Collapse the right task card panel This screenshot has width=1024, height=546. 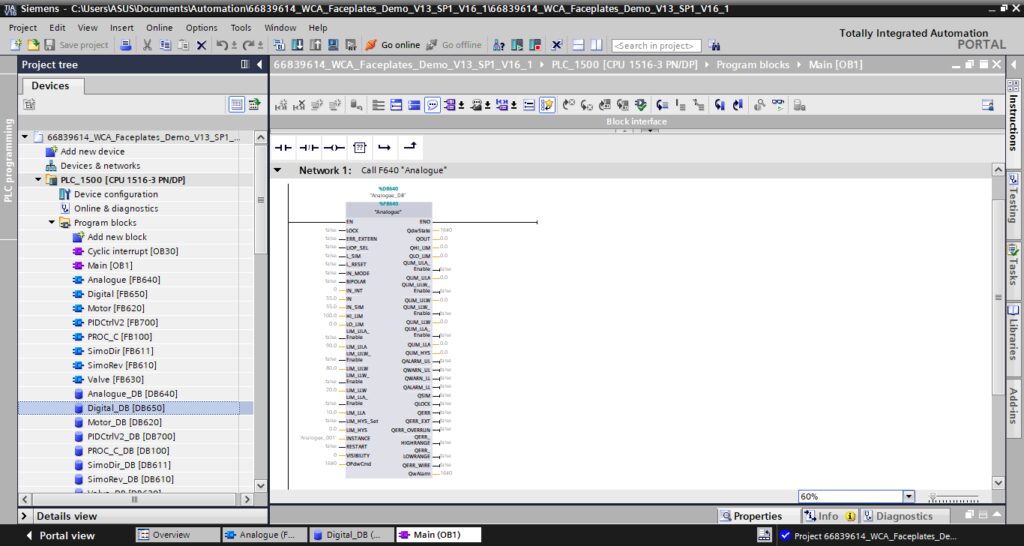1014,65
